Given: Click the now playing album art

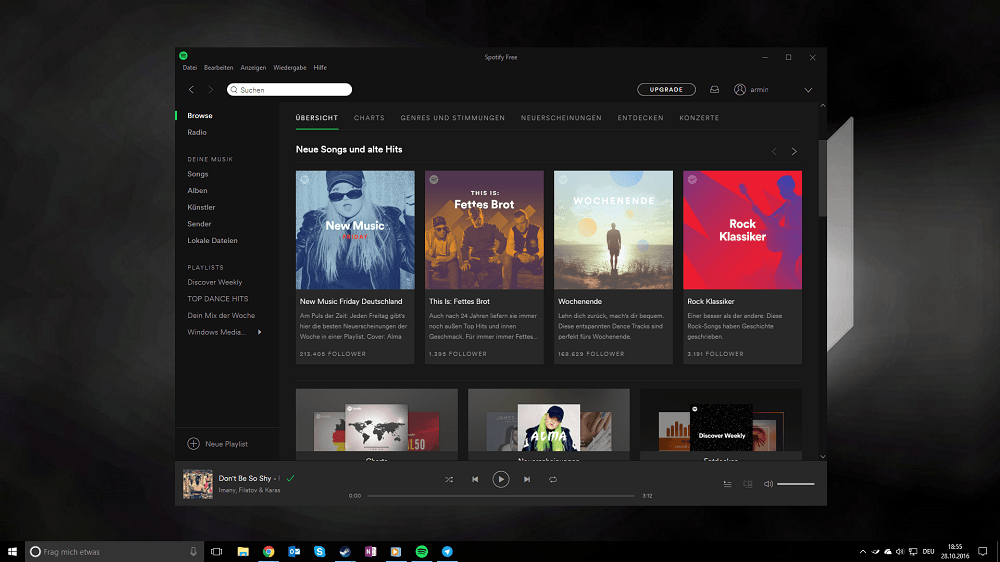Looking at the screenshot, I should point(198,484).
